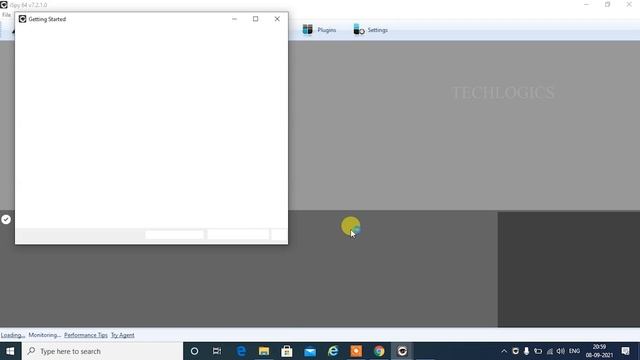Close the Getting Started window
The height and width of the screenshot is (360, 640).
277,19
